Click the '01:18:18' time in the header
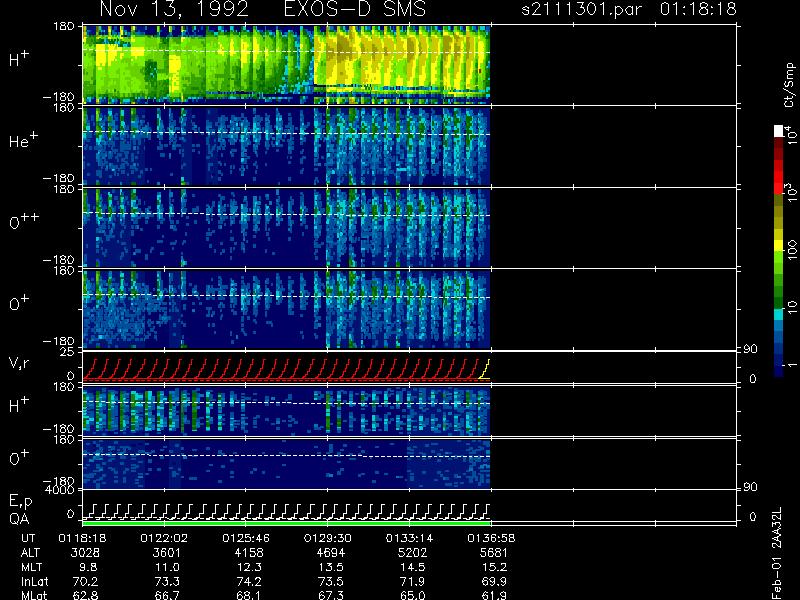This screenshot has height=600, width=800. 698,9
